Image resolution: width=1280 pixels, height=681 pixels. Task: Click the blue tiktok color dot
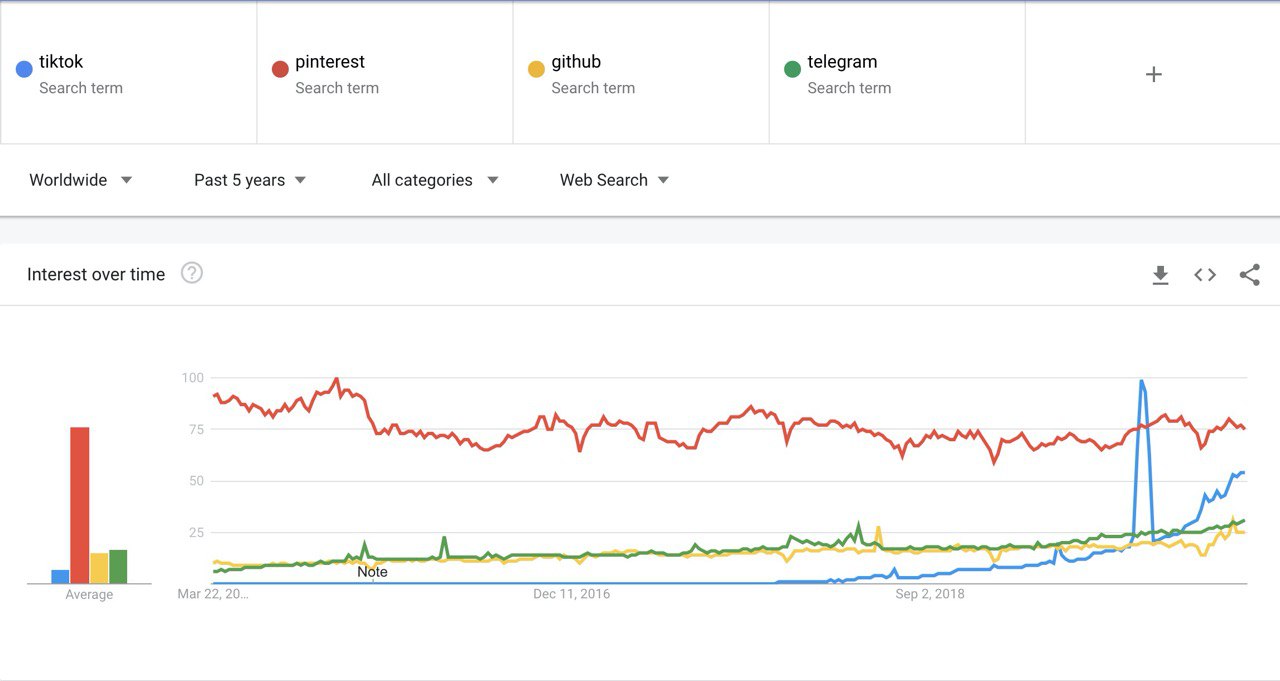[x=24, y=69]
